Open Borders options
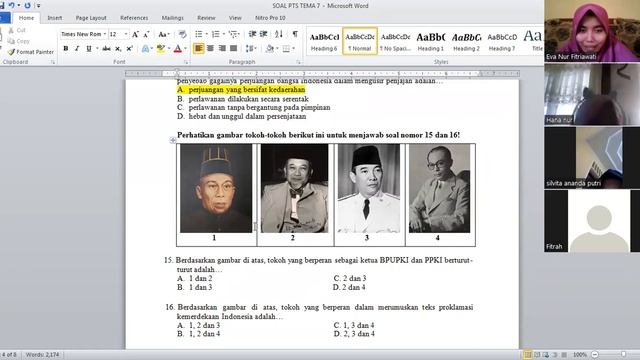 tap(288, 49)
